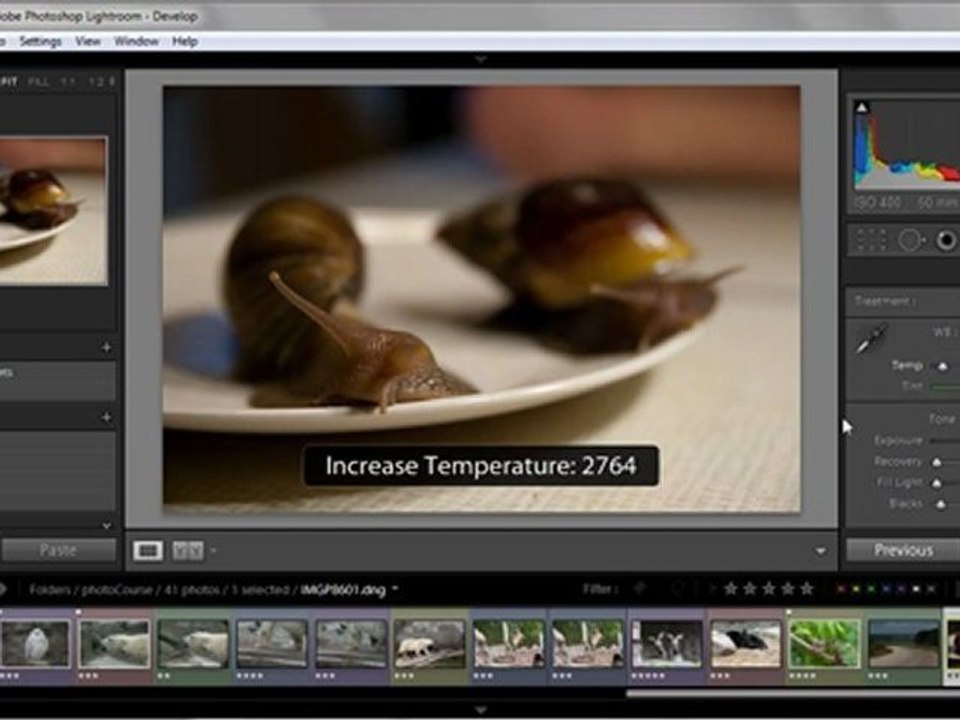Select polar bear walking on log thumbnail
The width and height of the screenshot is (960, 720).
[429, 643]
